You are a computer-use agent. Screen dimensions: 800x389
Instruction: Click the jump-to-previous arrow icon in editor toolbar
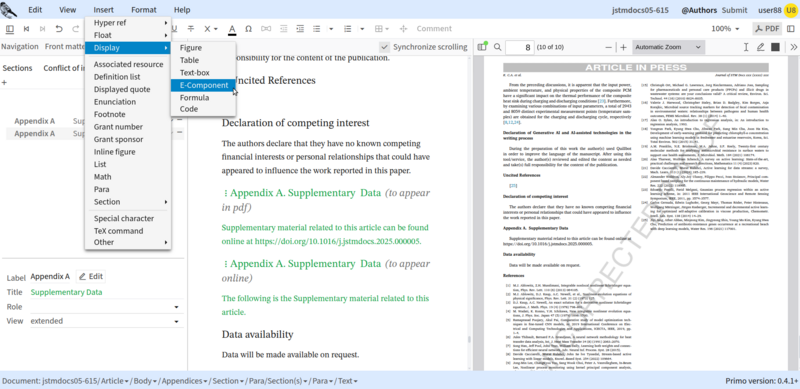26,29
